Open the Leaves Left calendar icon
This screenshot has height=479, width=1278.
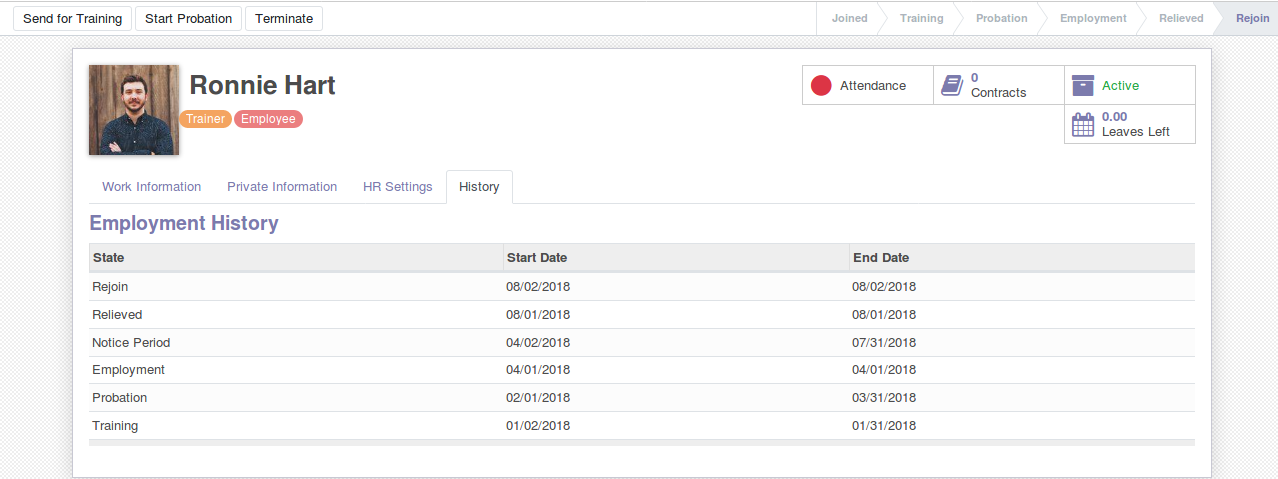coord(1083,125)
